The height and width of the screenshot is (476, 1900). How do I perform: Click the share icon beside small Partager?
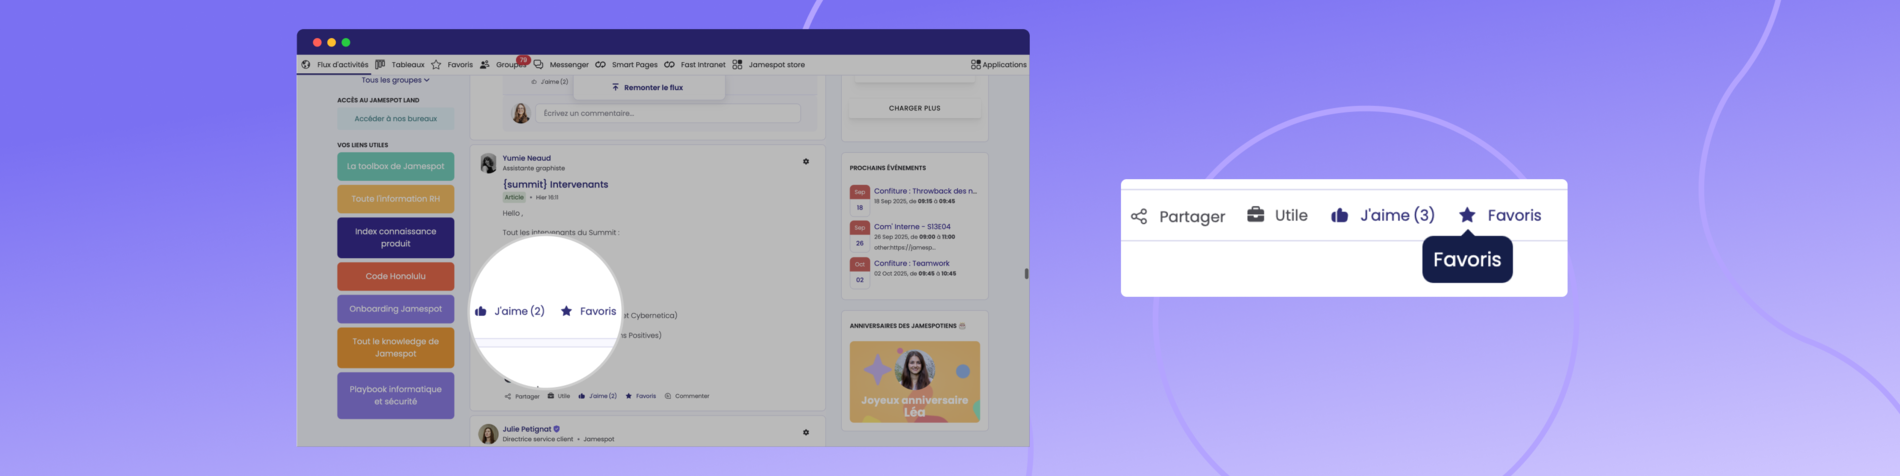coord(508,396)
